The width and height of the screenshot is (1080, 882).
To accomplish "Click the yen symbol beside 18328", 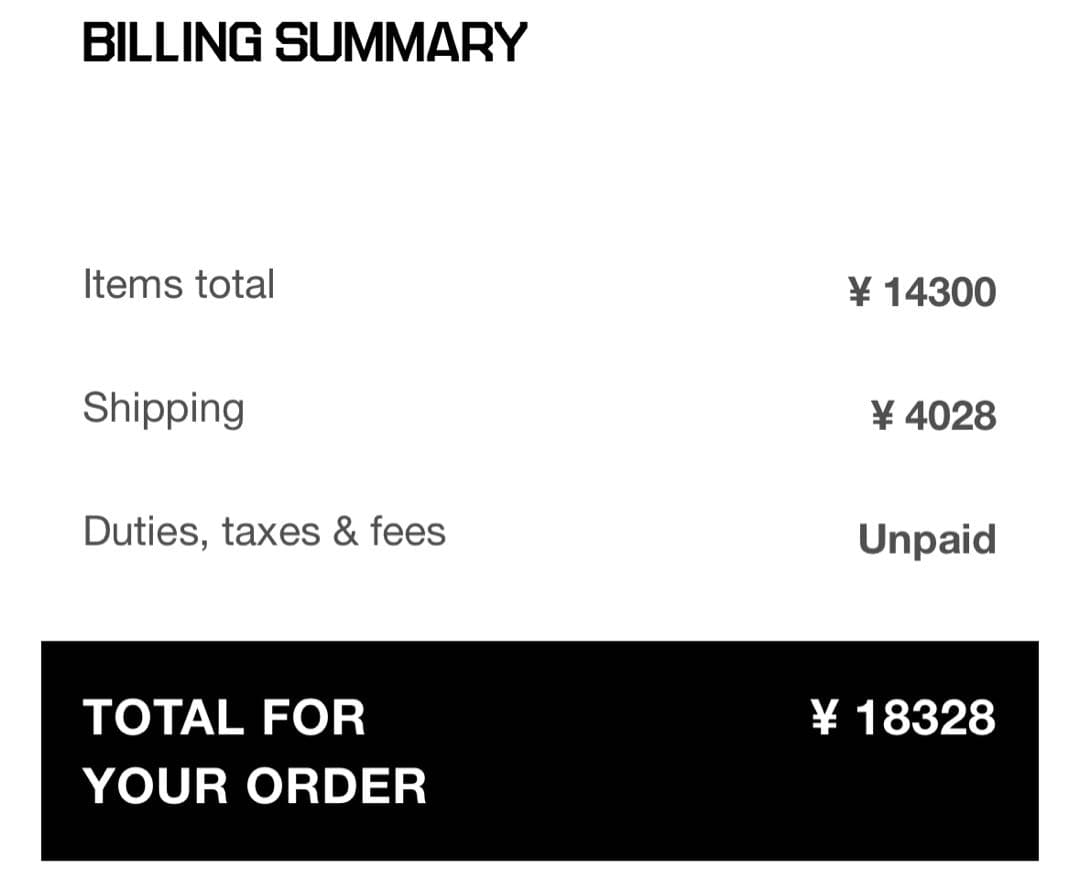I will tap(823, 718).
